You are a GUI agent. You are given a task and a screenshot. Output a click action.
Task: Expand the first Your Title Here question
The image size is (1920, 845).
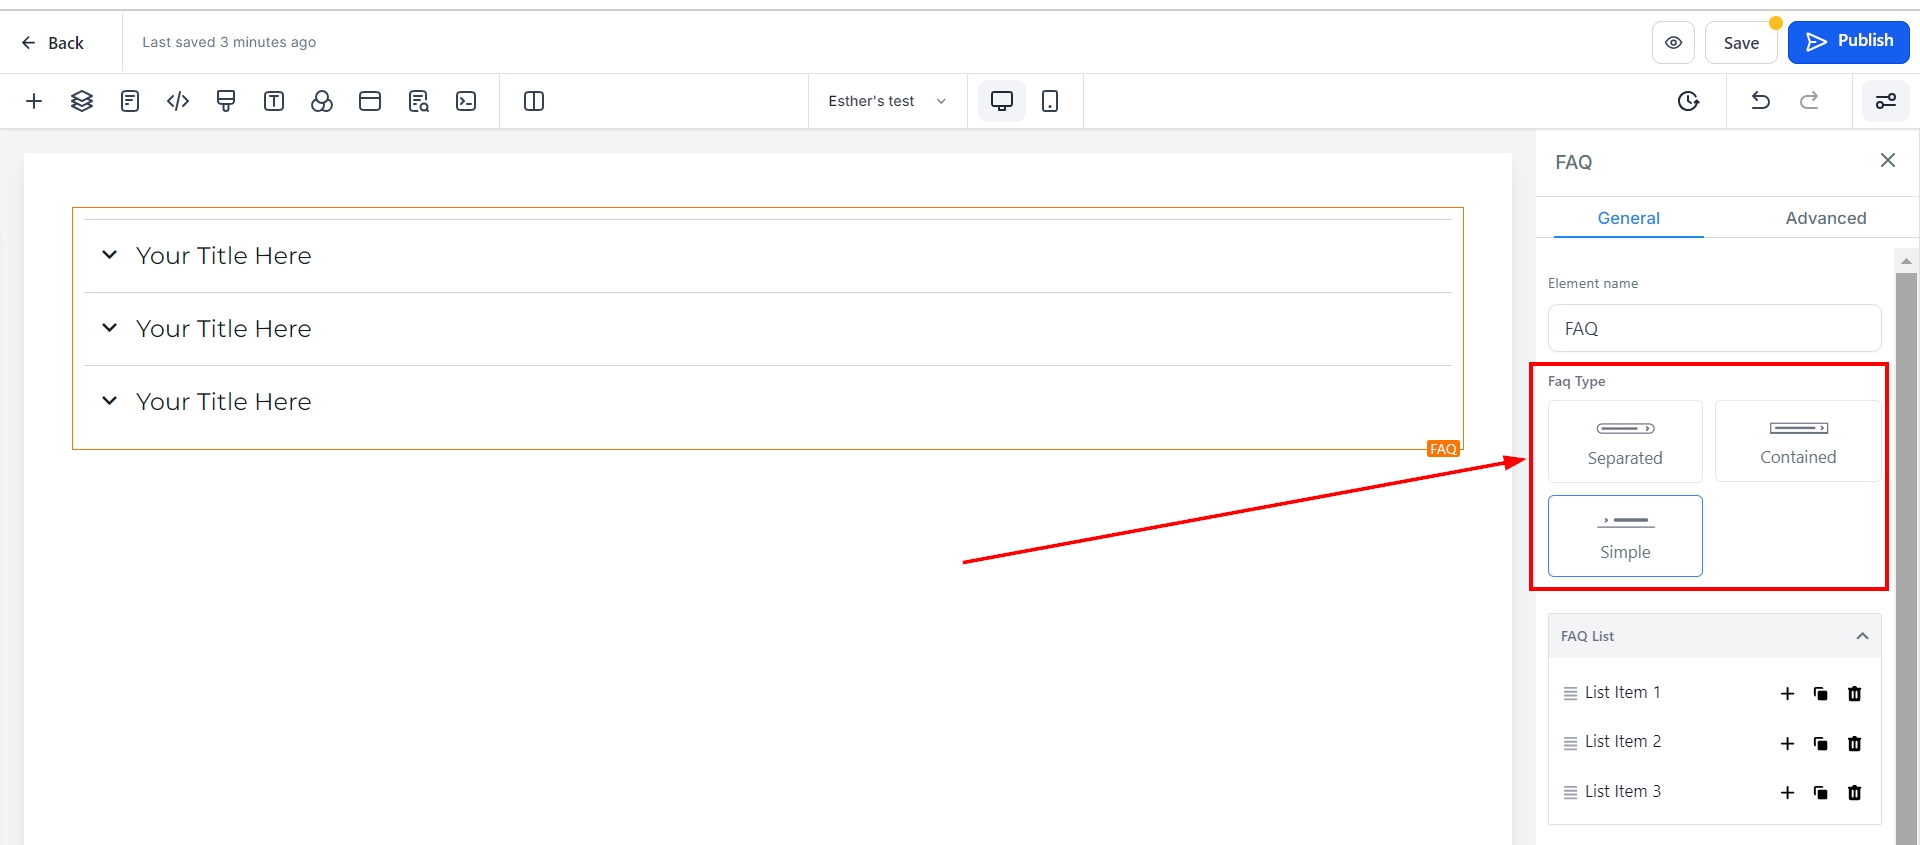coord(768,256)
